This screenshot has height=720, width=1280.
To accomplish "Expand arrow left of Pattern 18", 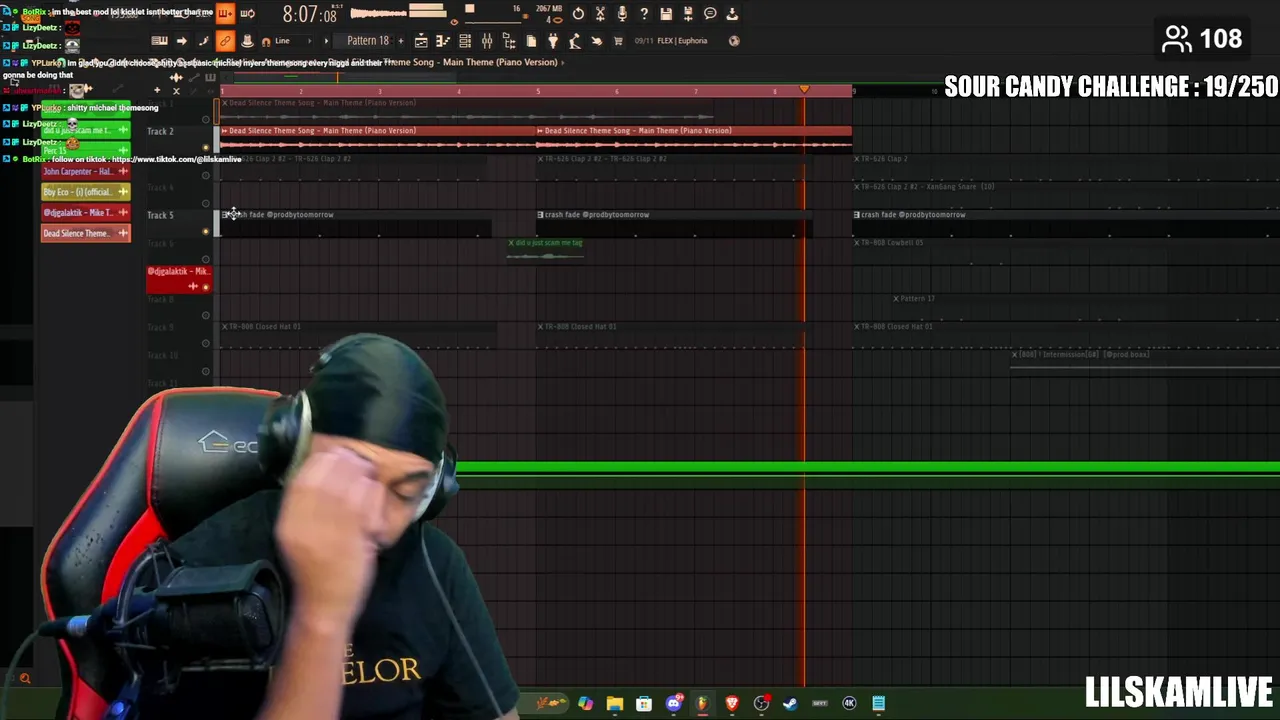I will [325, 41].
